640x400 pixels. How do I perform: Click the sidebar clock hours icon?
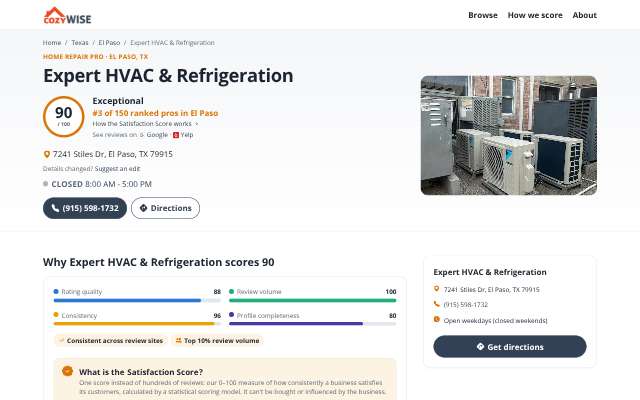coord(436,320)
